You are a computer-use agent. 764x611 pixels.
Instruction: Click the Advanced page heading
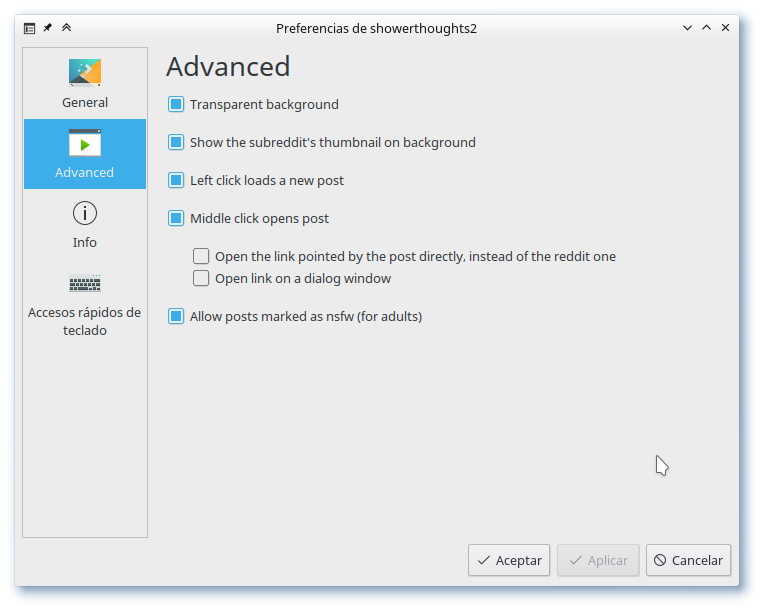pyautogui.click(x=228, y=66)
